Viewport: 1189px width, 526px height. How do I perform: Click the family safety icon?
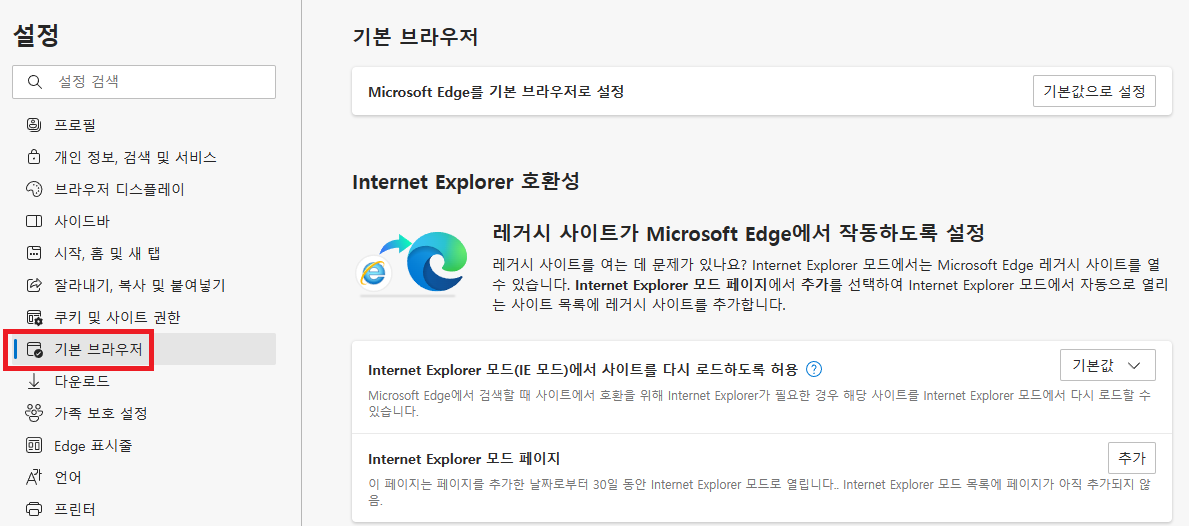[33, 413]
